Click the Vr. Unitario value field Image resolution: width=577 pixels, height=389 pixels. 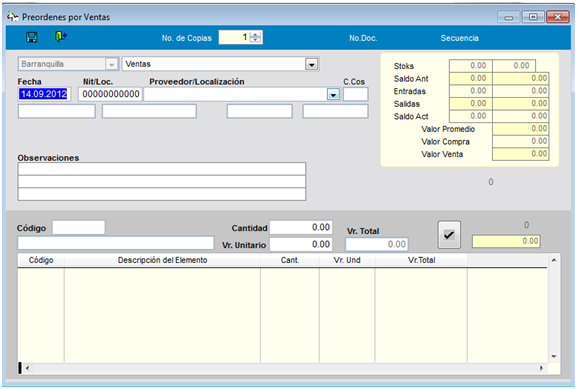click(x=301, y=244)
